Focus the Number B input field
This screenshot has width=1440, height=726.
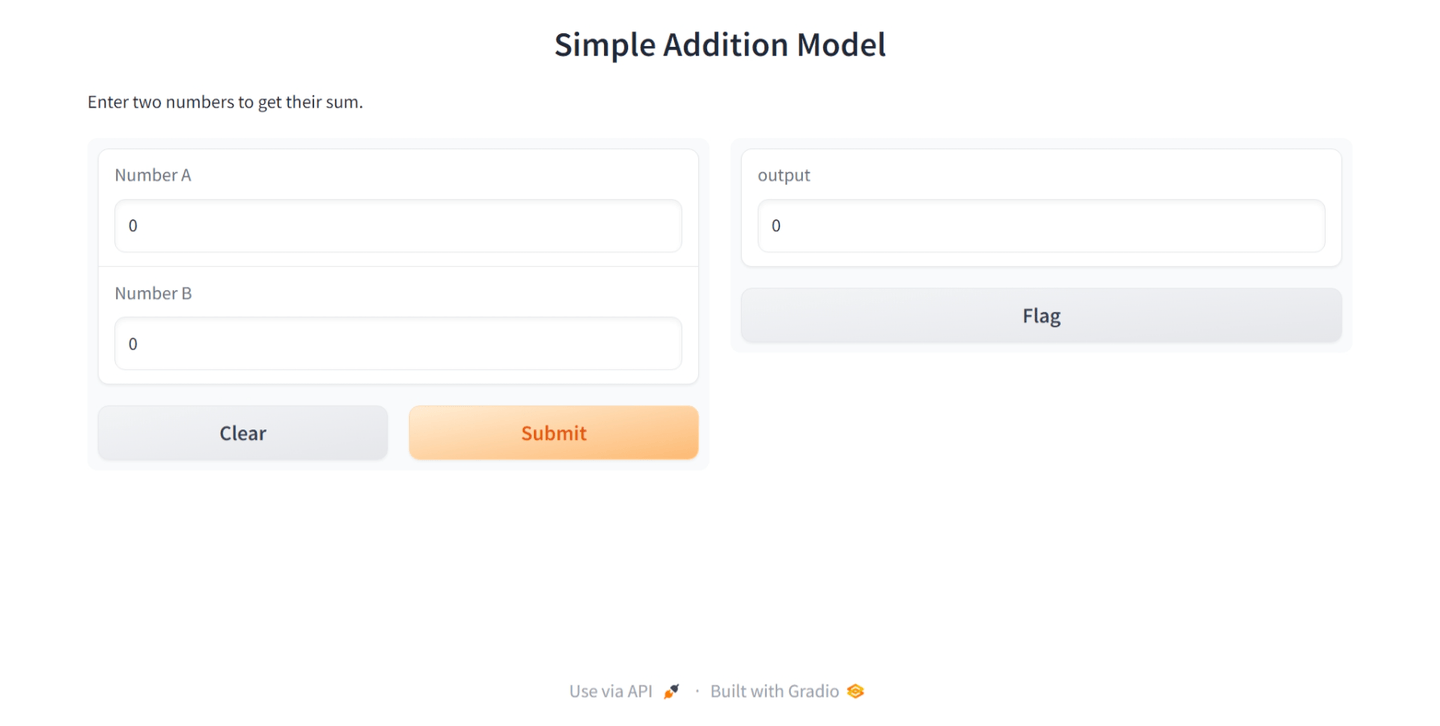click(398, 344)
